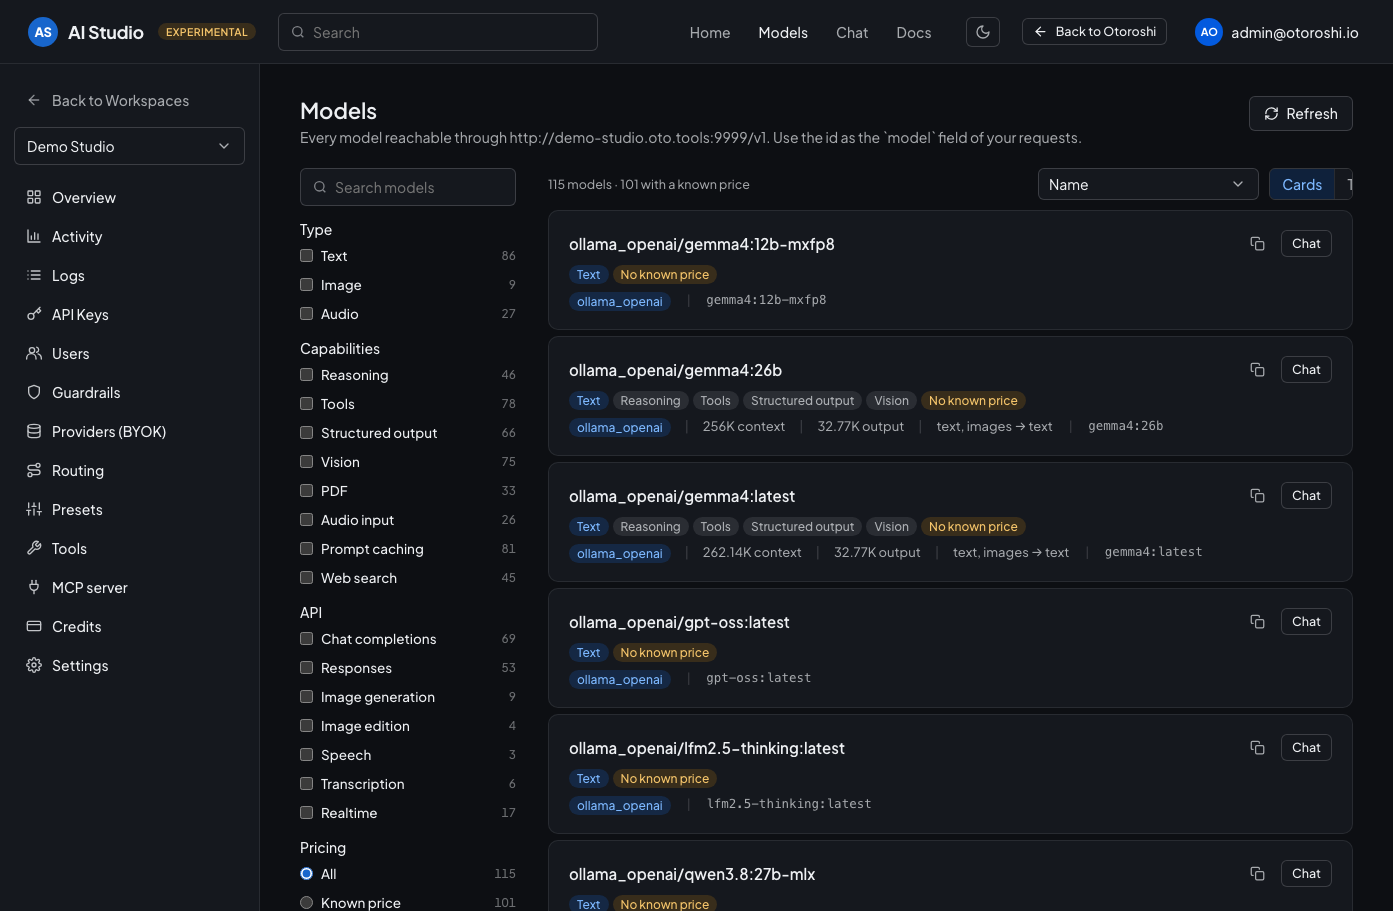The width and height of the screenshot is (1393, 911).
Task: Copy the gpt-oss:latest model id
Action: (x=1257, y=621)
